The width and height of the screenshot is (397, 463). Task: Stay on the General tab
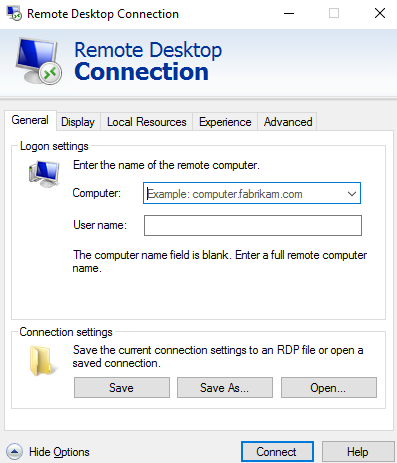coord(30,120)
